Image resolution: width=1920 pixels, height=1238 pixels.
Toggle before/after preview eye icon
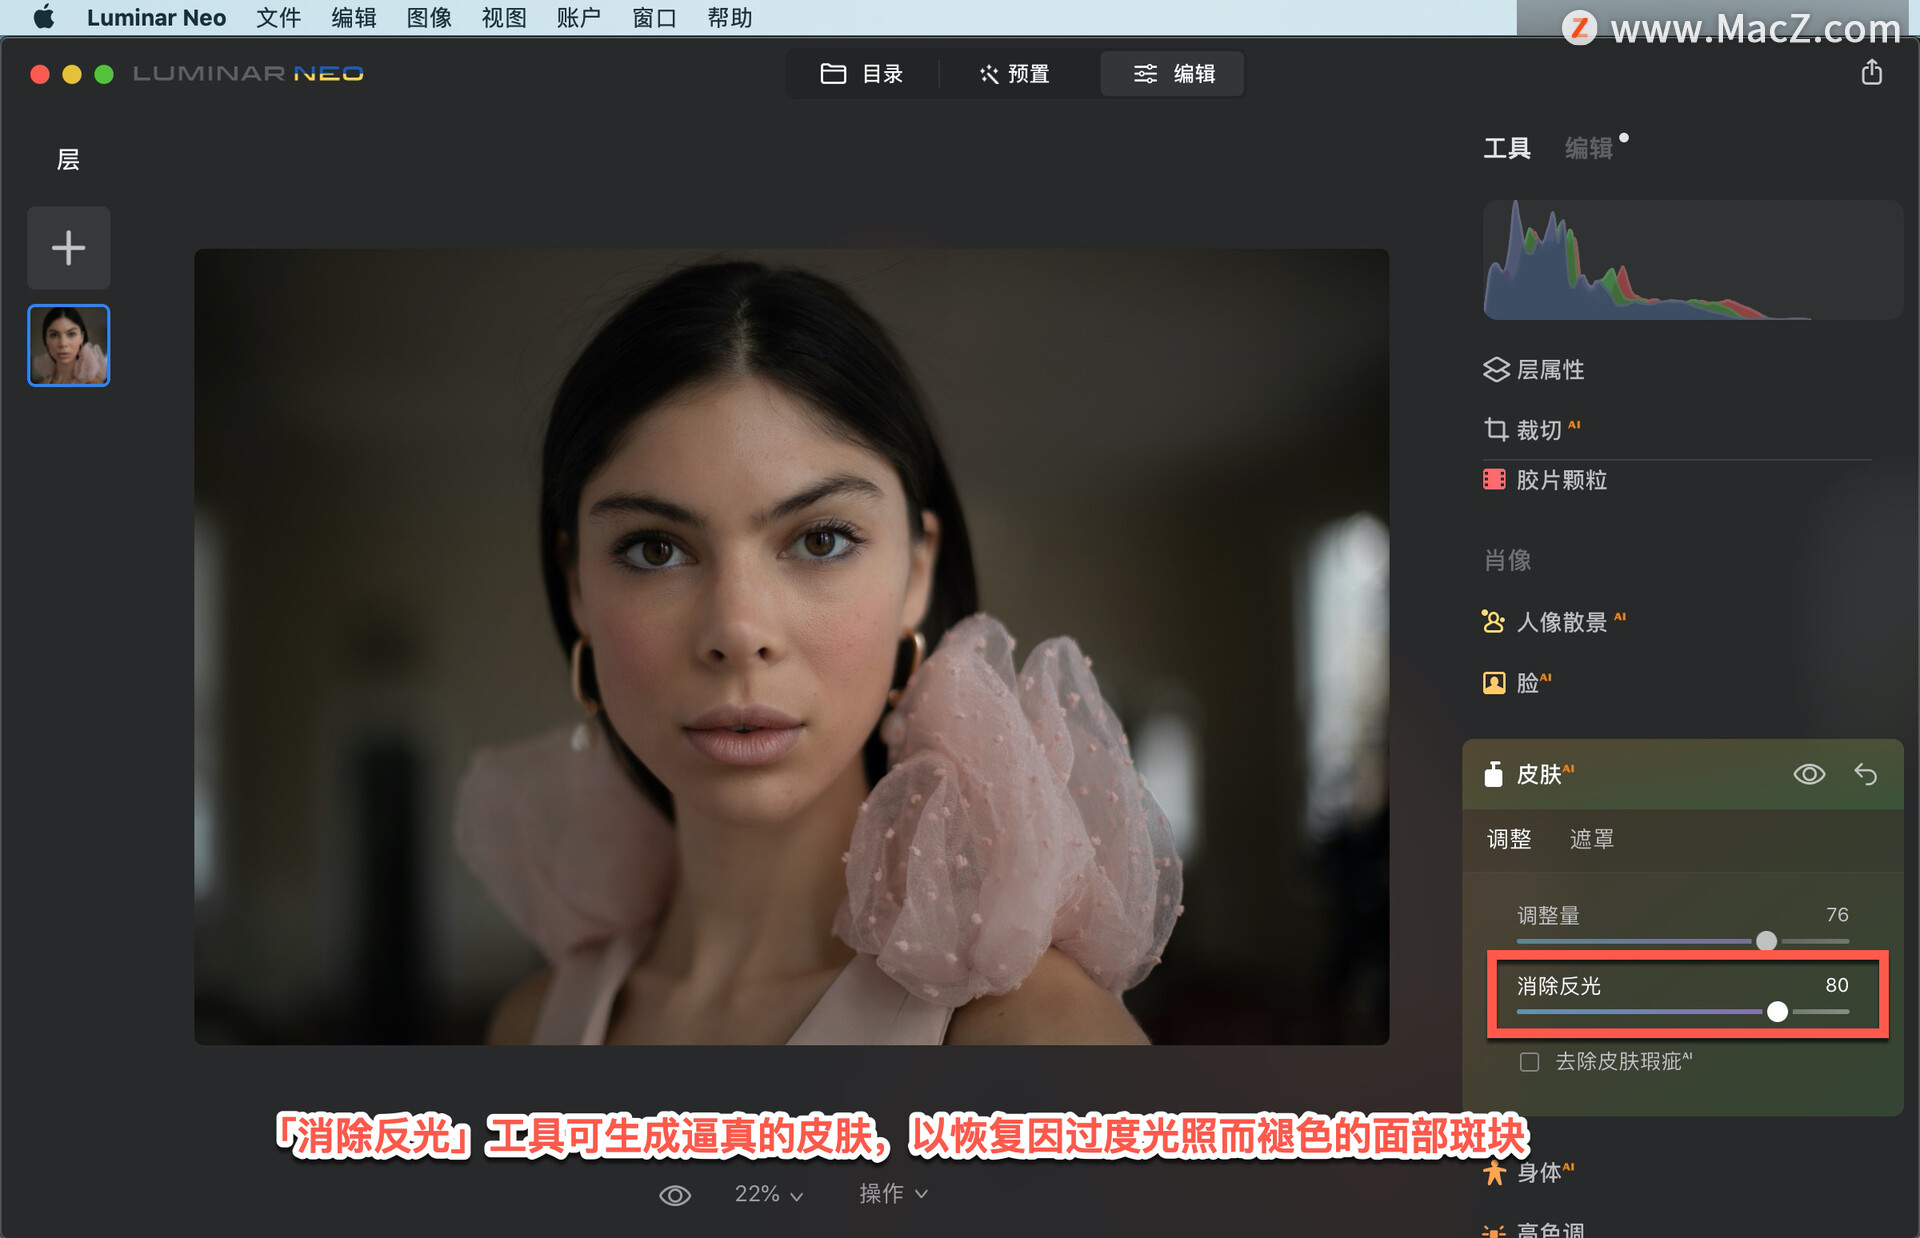tap(675, 1195)
